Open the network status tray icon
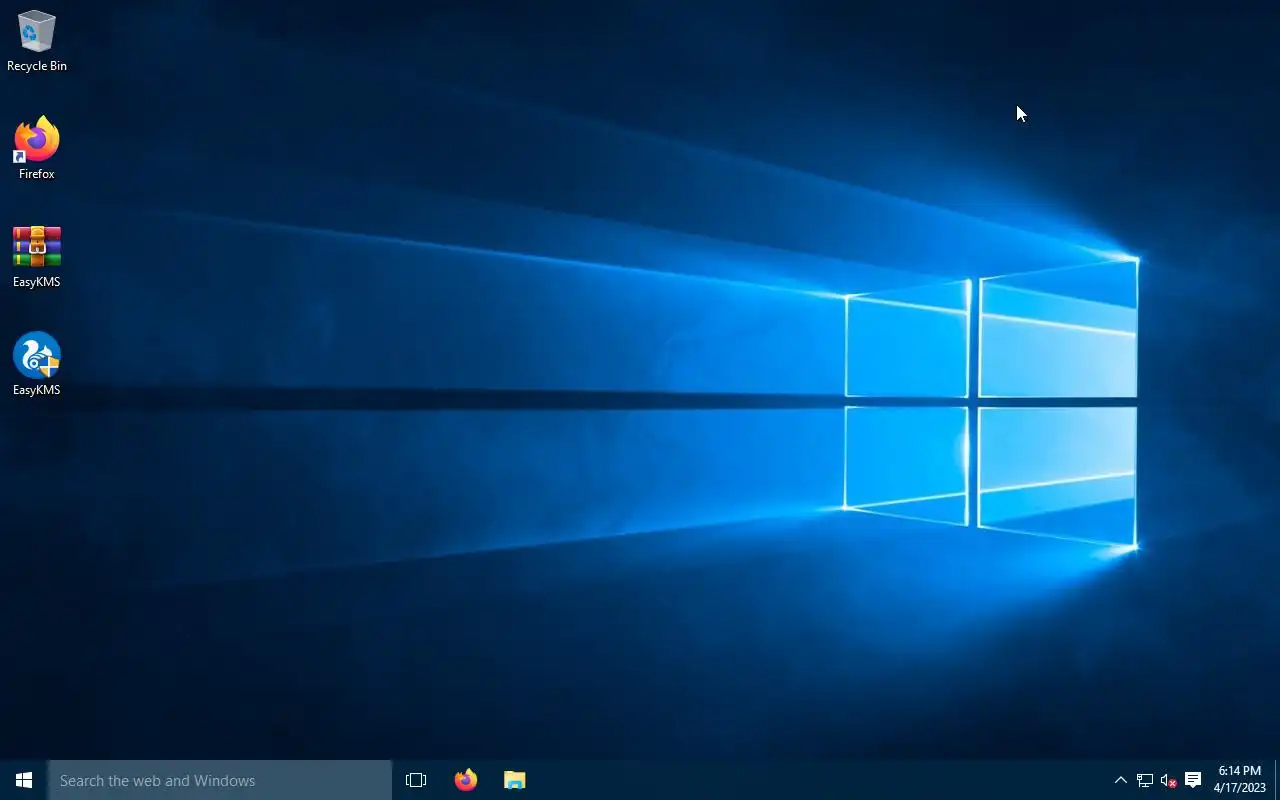Viewport: 1280px width, 800px height. [x=1145, y=780]
